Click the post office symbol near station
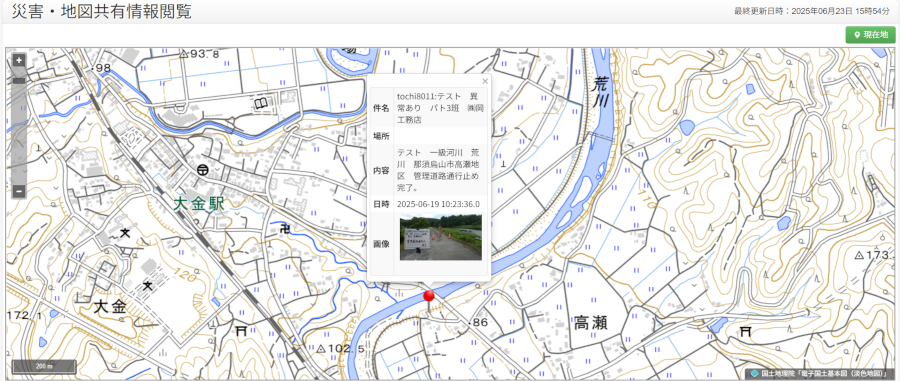 click(202, 169)
